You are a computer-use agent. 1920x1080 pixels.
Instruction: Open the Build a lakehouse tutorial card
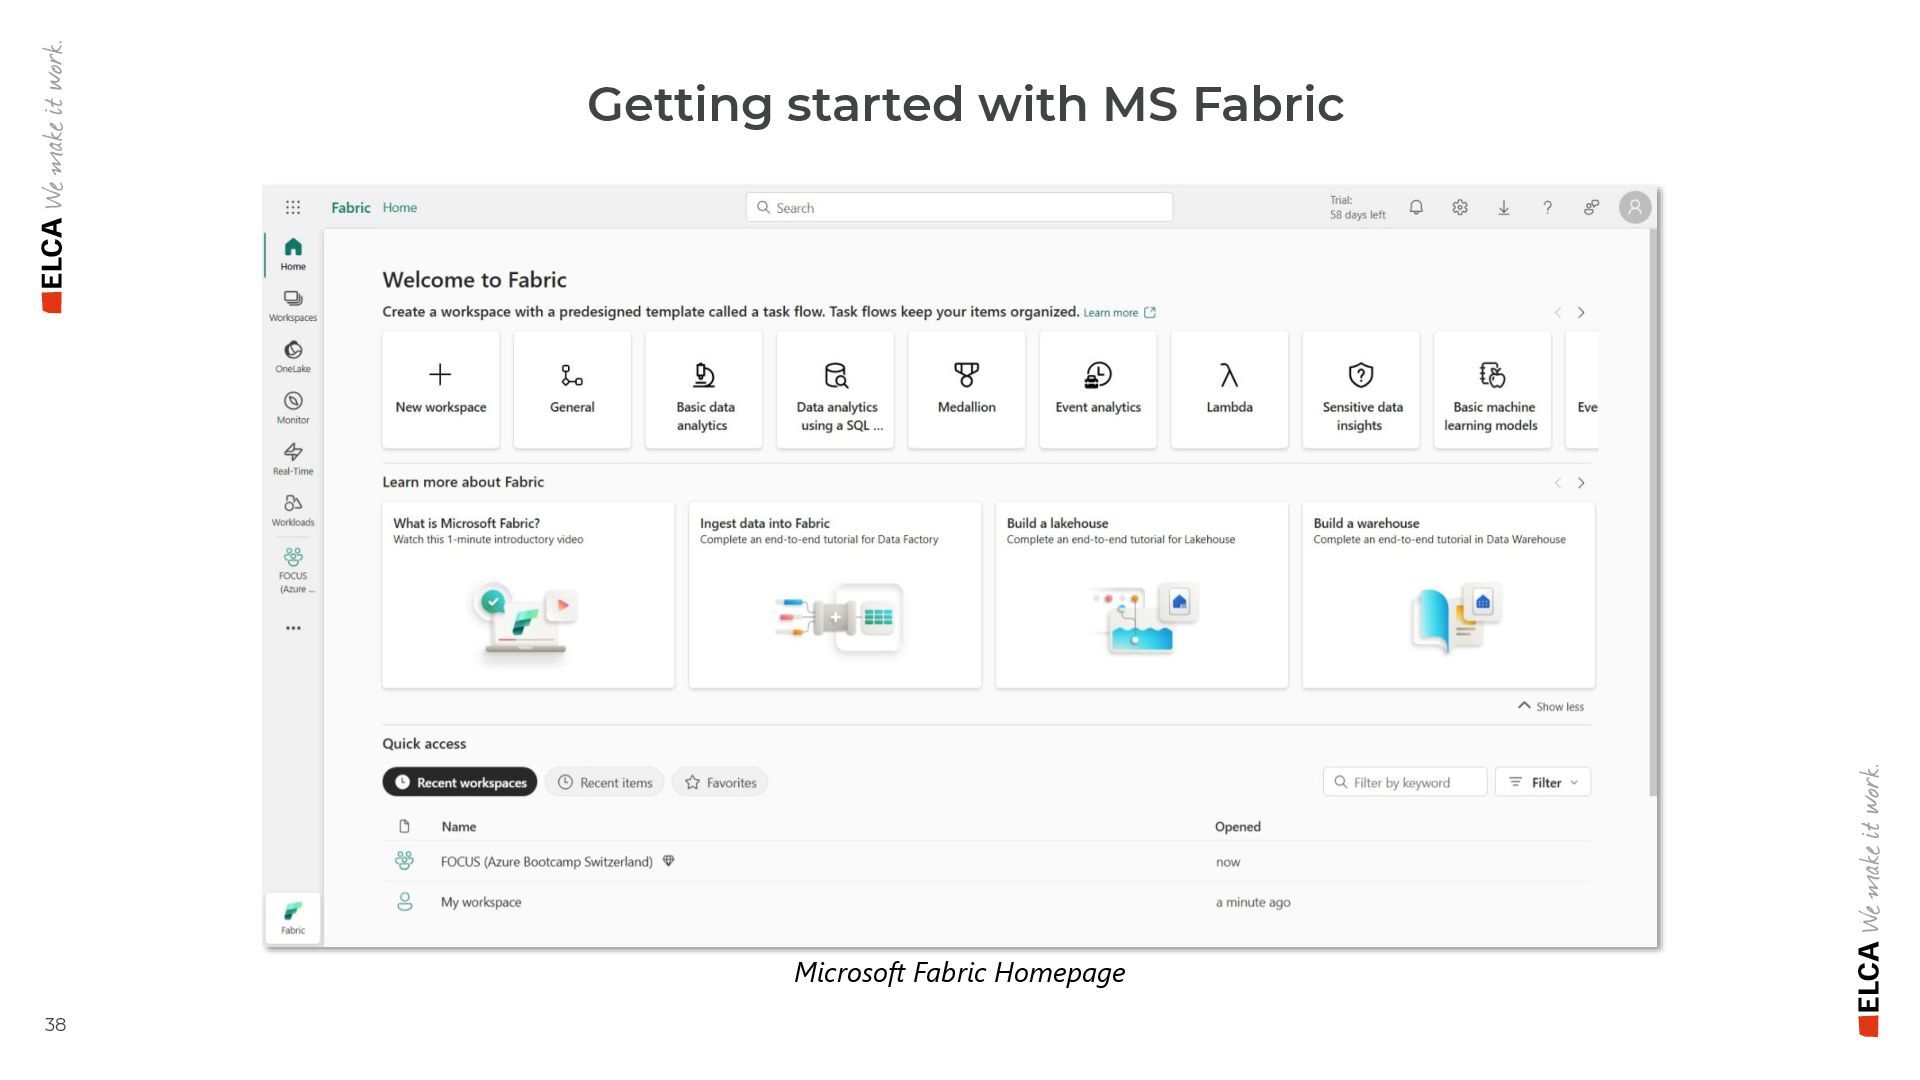pyautogui.click(x=1141, y=594)
